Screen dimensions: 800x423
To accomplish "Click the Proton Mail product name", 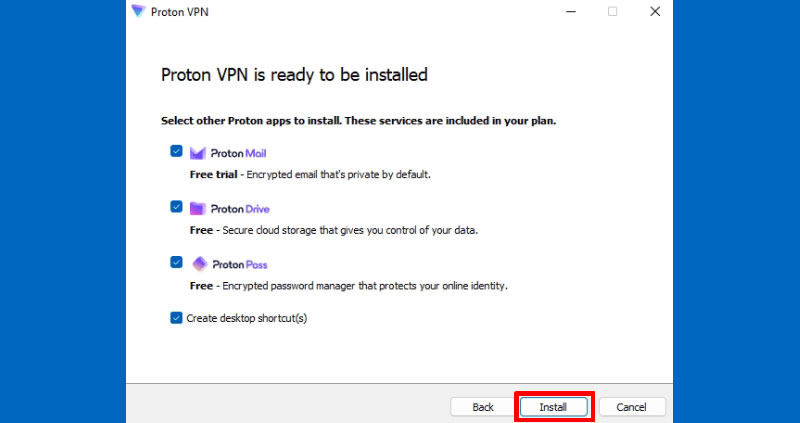I will 238,153.
